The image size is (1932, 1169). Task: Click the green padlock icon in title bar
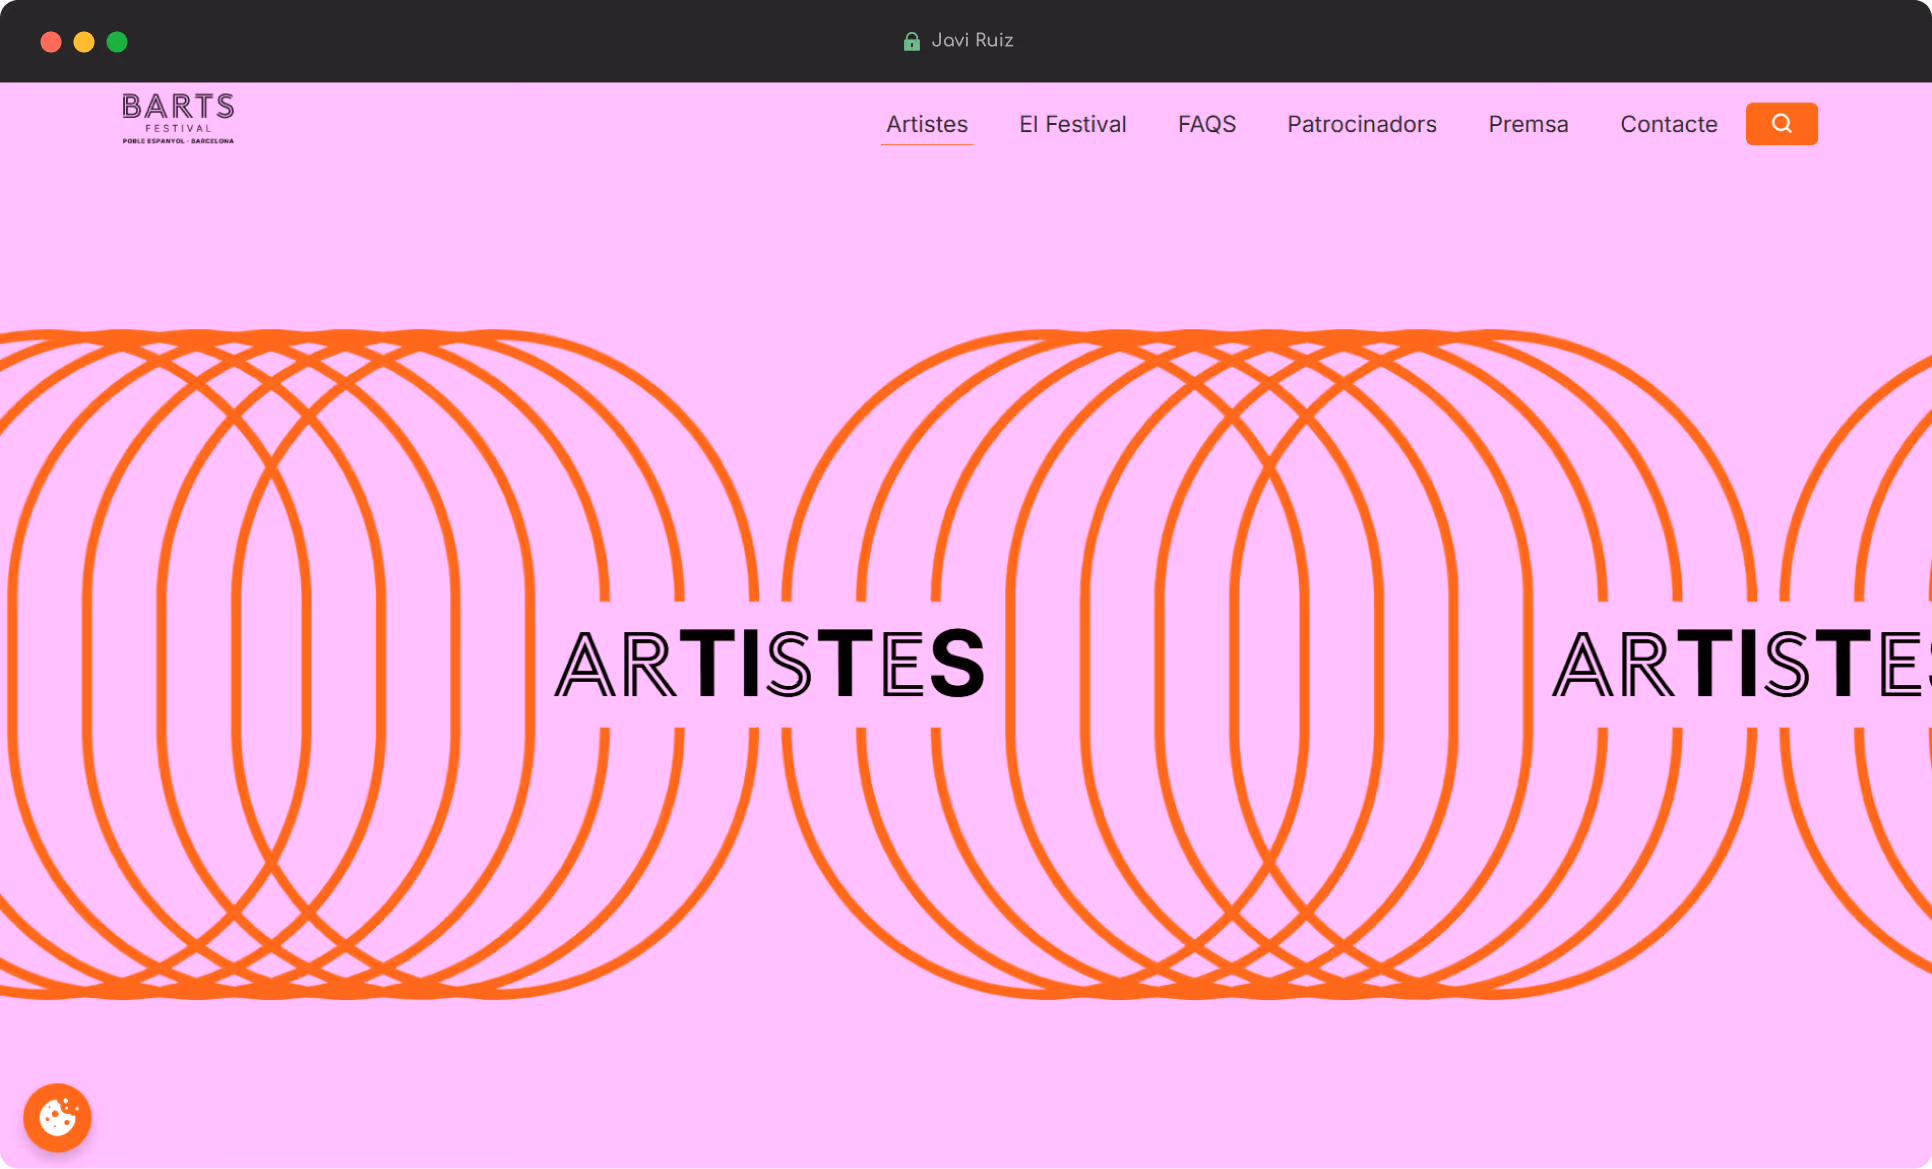tap(911, 41)
